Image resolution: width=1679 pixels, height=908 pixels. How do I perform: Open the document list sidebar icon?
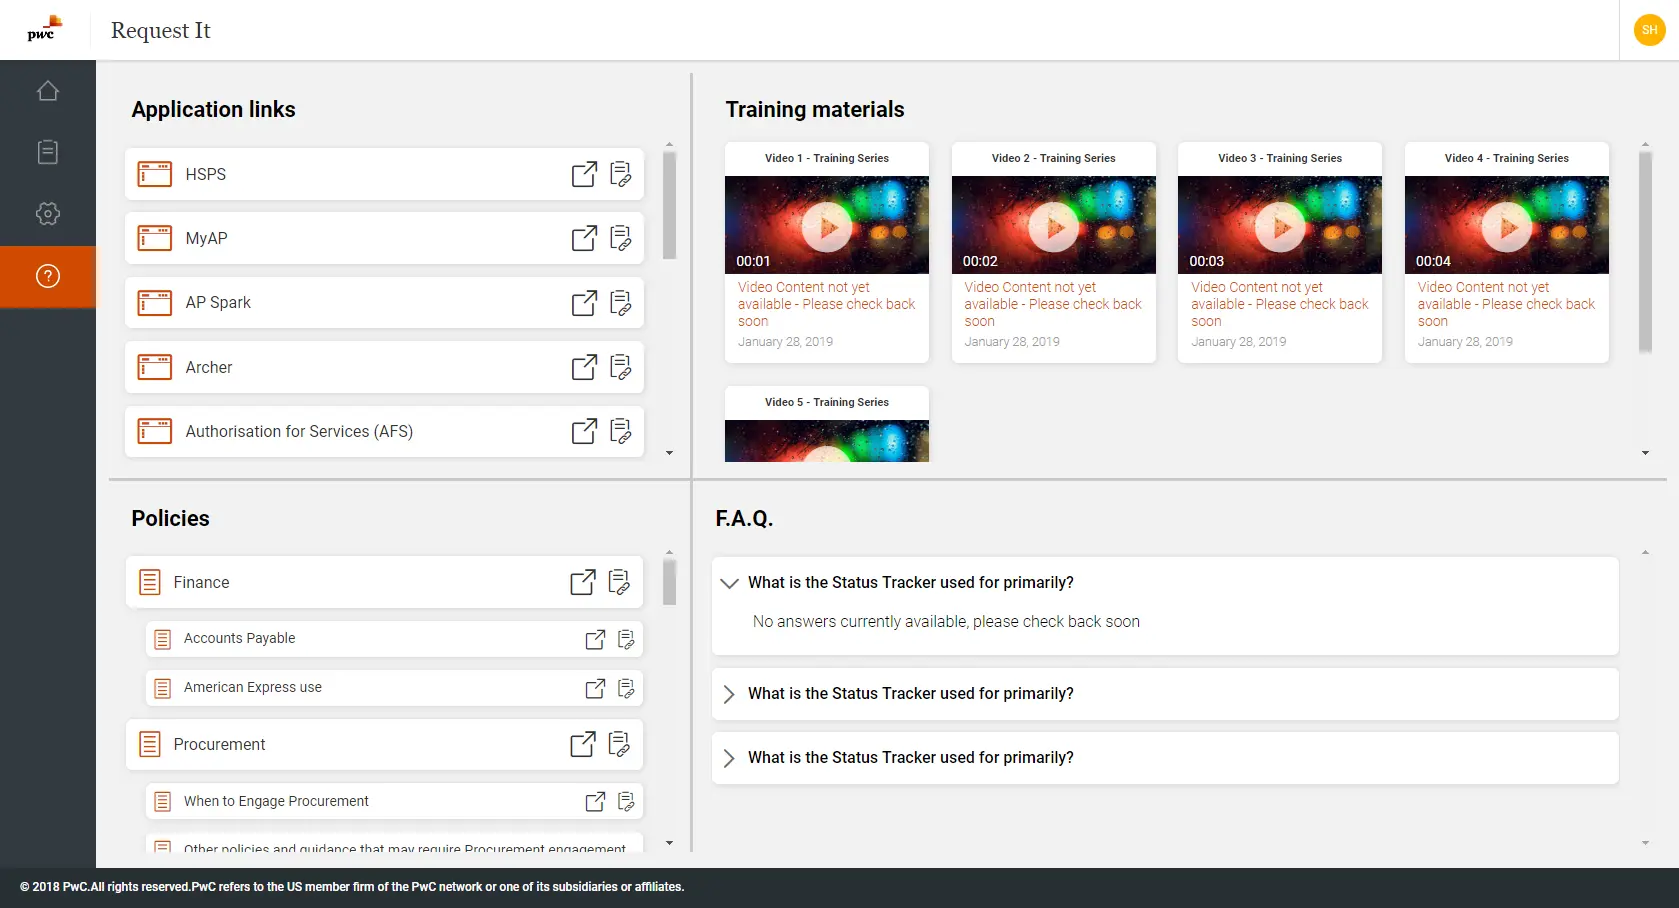(x=48, y=152)
